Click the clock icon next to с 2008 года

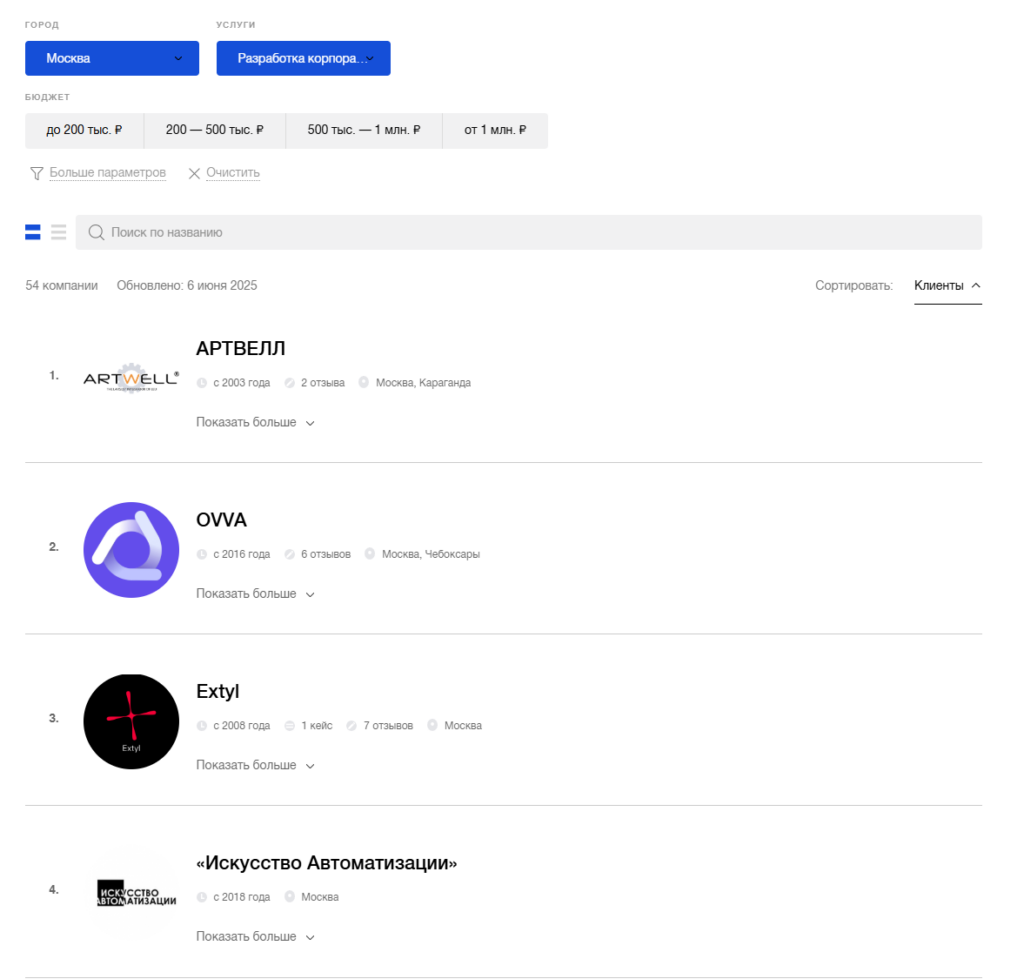[x=202, y=726]
